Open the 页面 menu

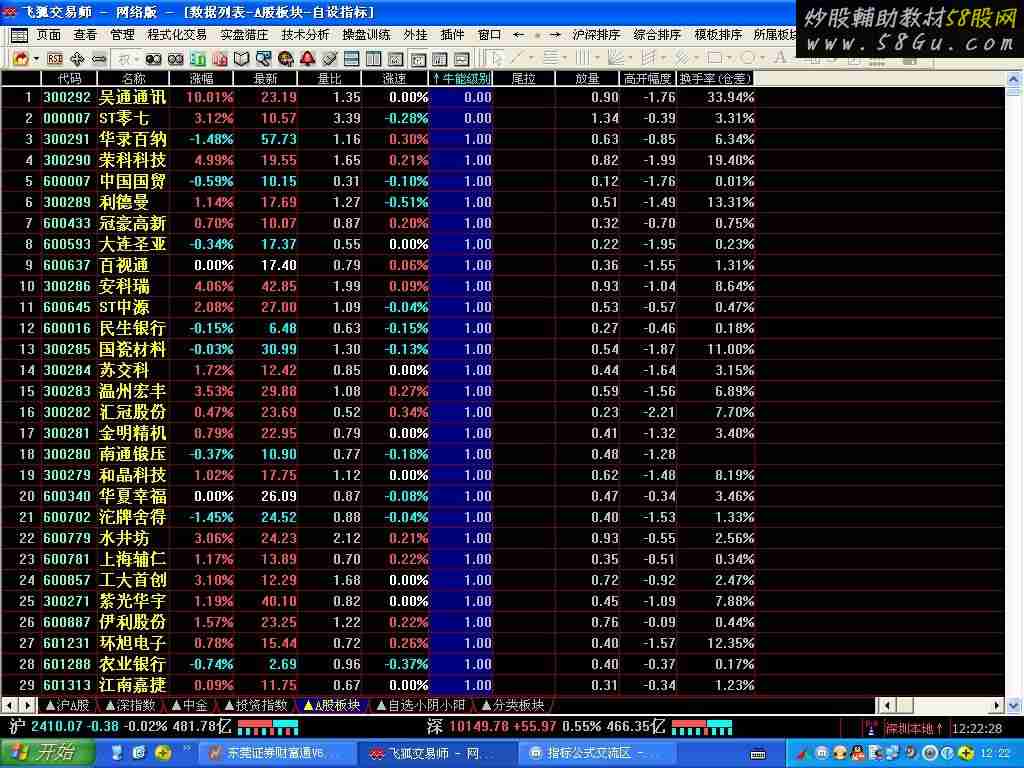[x=48, y=35]
